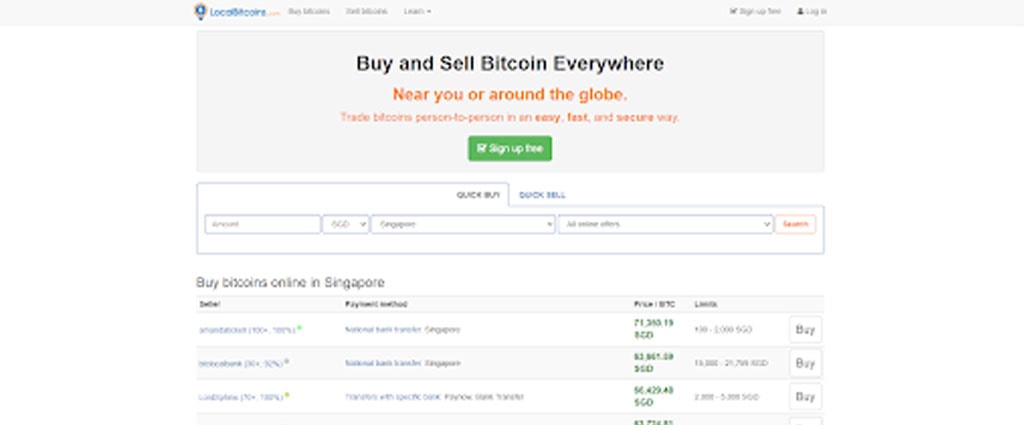
Task: Open the seller profile with 30+ trades
Action: [x=241, y=364]
